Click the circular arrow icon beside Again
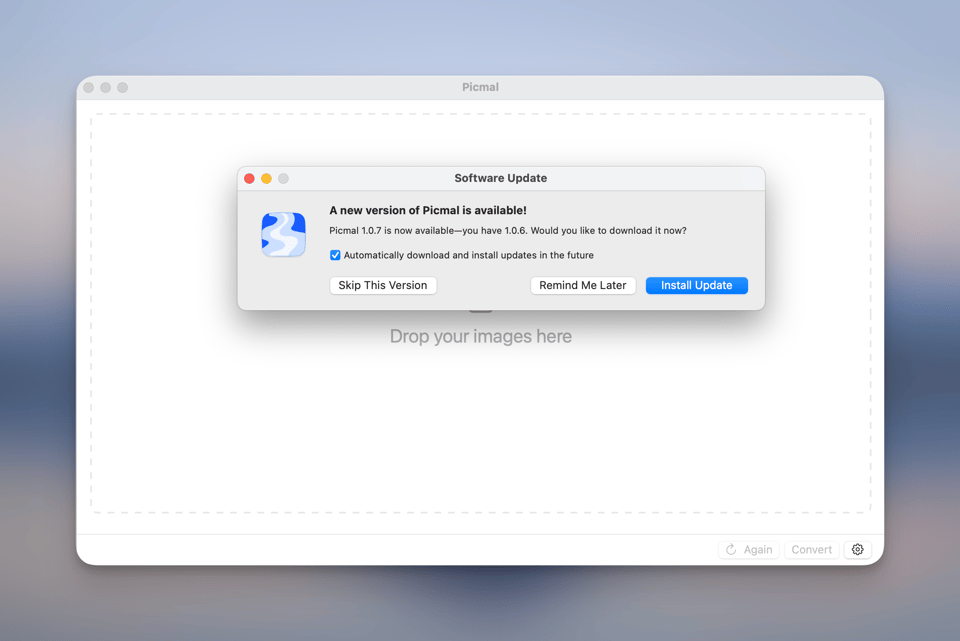Image resolution: width=960 pixels, height=641 pixels. 731,549
